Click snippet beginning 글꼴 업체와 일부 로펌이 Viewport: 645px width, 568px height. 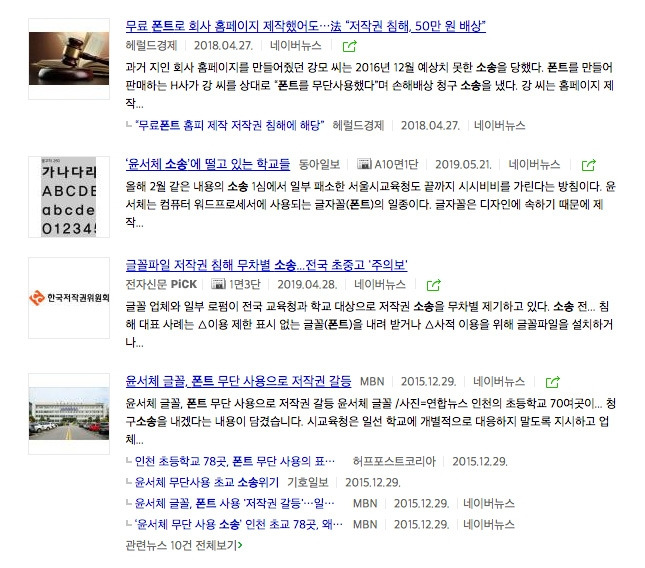point(369,324)
